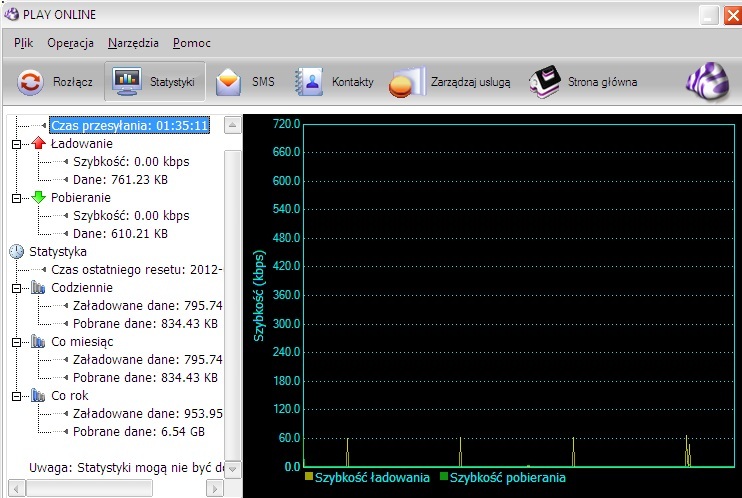The image size is (742, 498).
Task: Click the horizontal scroll right arrow
Action: click(x=215, y=488)
